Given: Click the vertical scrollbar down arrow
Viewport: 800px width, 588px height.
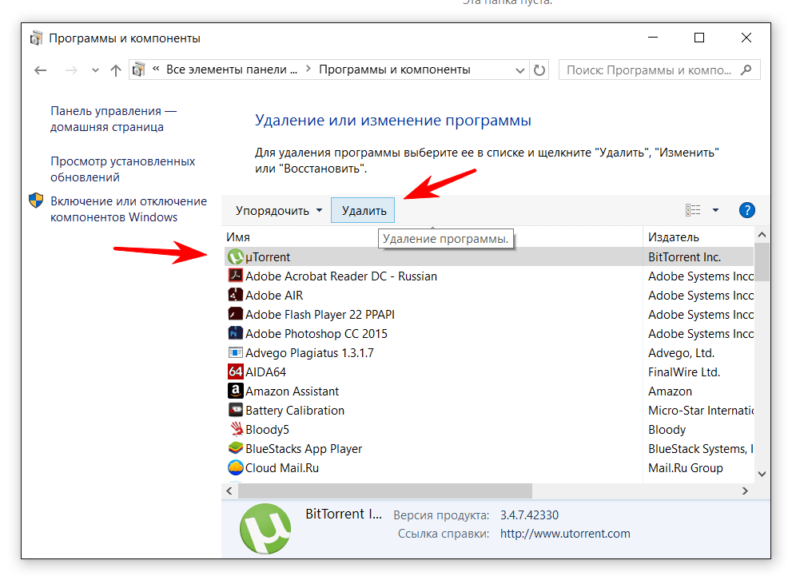Looking at the screenshot, I should 762,474.
